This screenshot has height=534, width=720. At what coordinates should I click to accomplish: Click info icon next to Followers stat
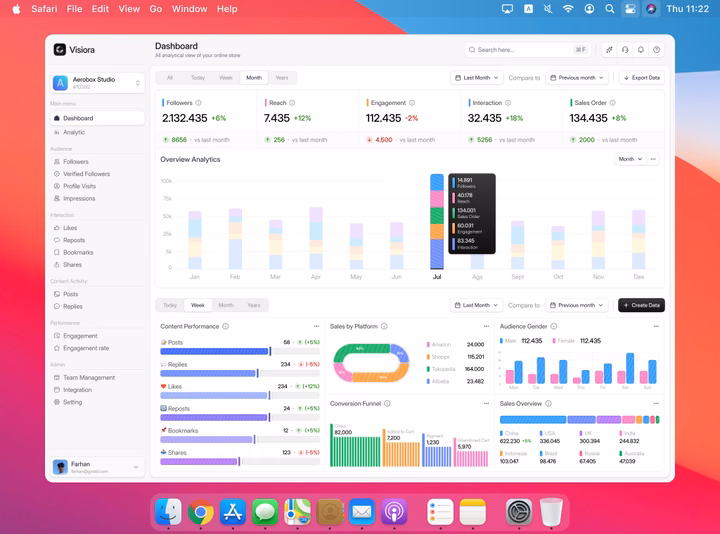198,103
